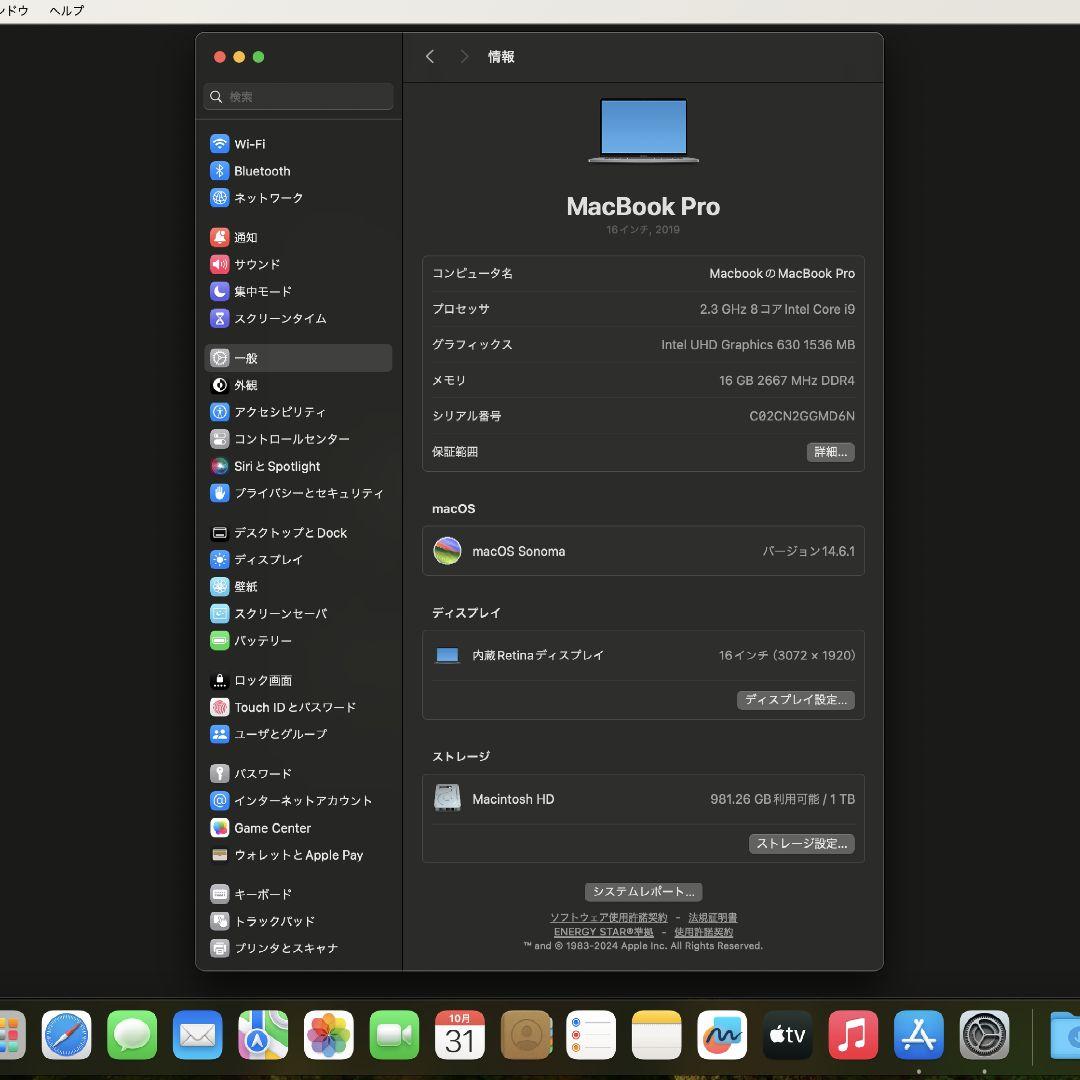1080x1080 pixels.
Task: Open the ソフトウェア使用許諾契約 link
Action: pyautogui.click(x=607, y=917)
